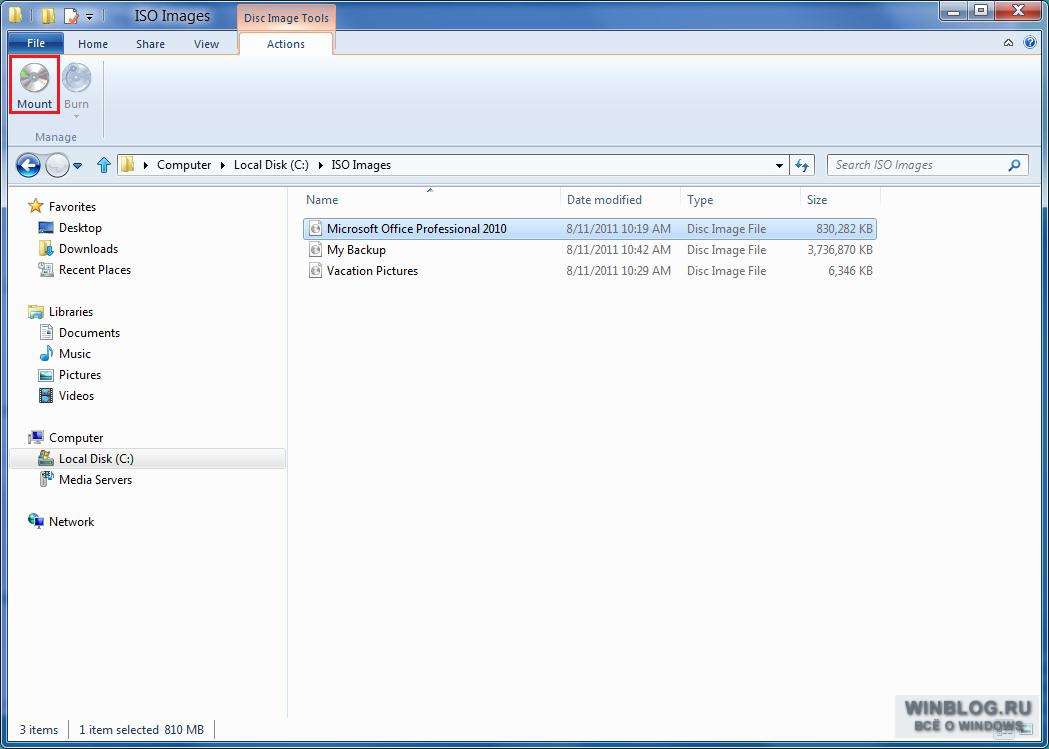Click the Forward navigation button
The height and width of the screenshot is (749, 1049).
(57, 165)
